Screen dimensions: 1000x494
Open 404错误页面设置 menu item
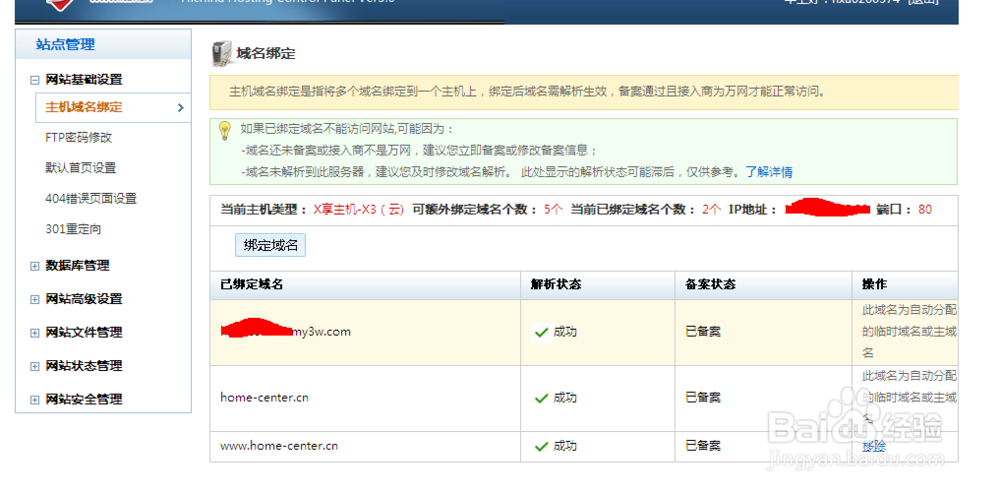pyautogui.click(x=91, y=199)
